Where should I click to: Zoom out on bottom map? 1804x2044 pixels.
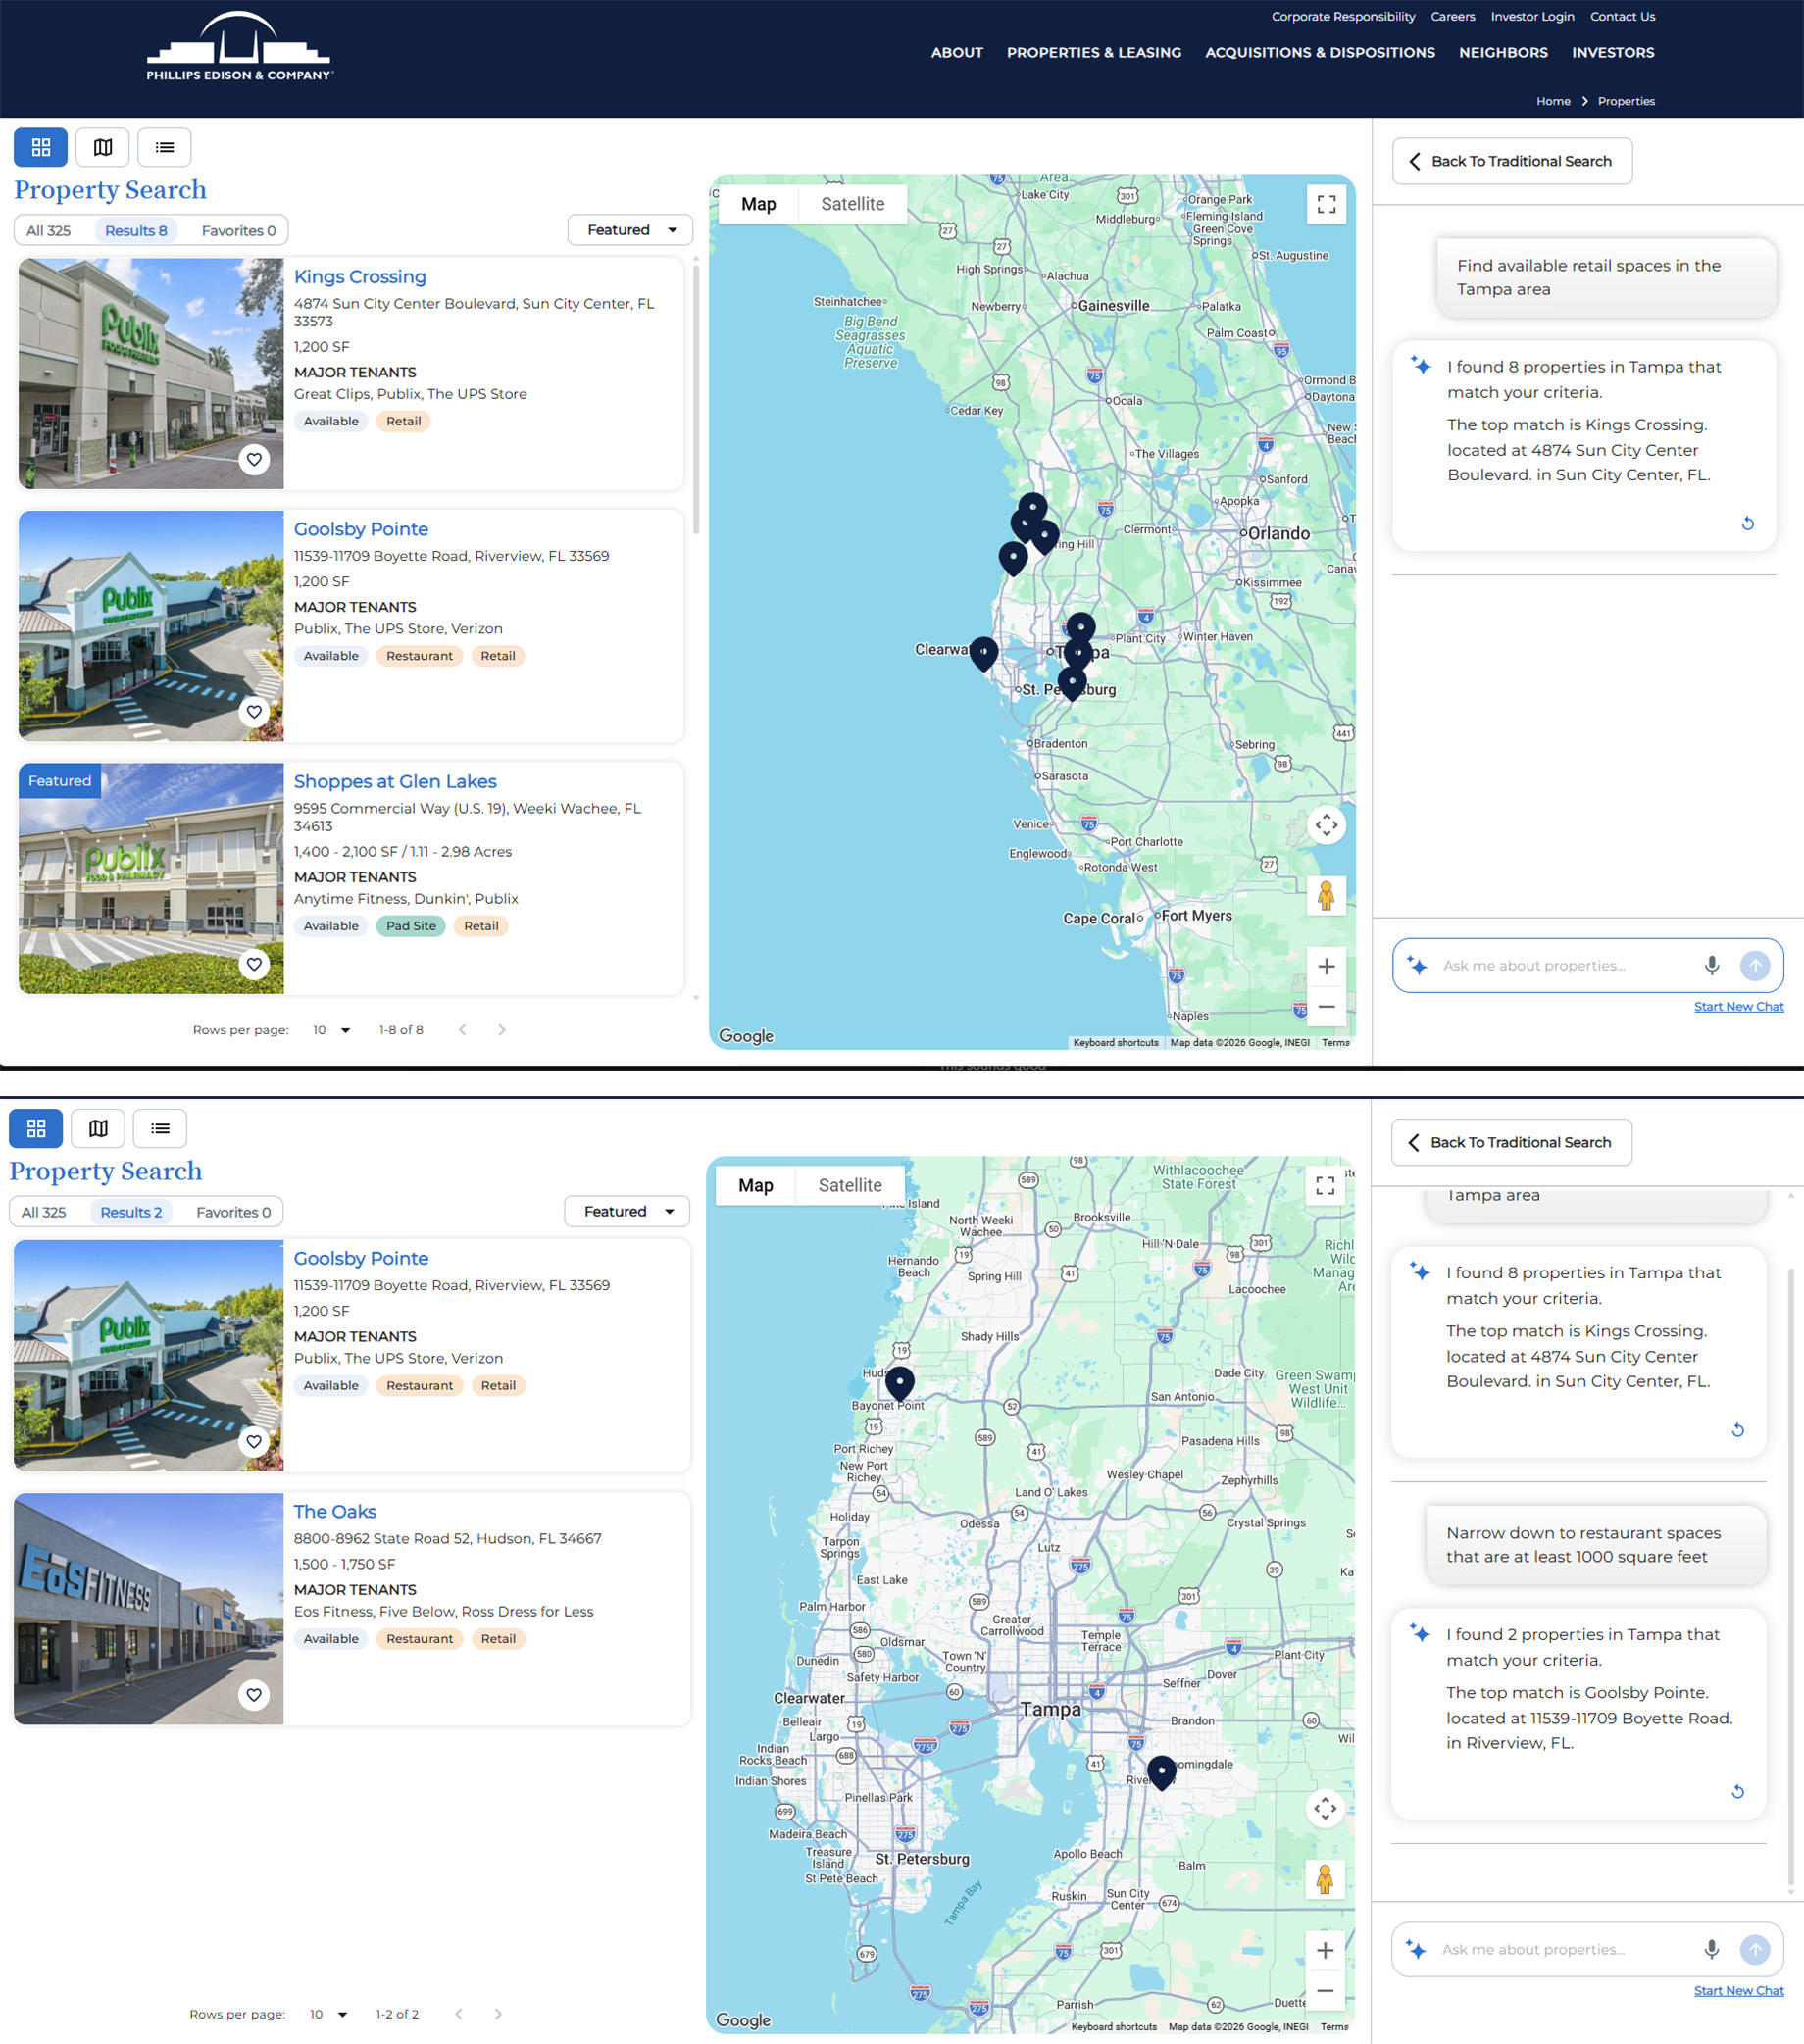pos(1325,1990)
